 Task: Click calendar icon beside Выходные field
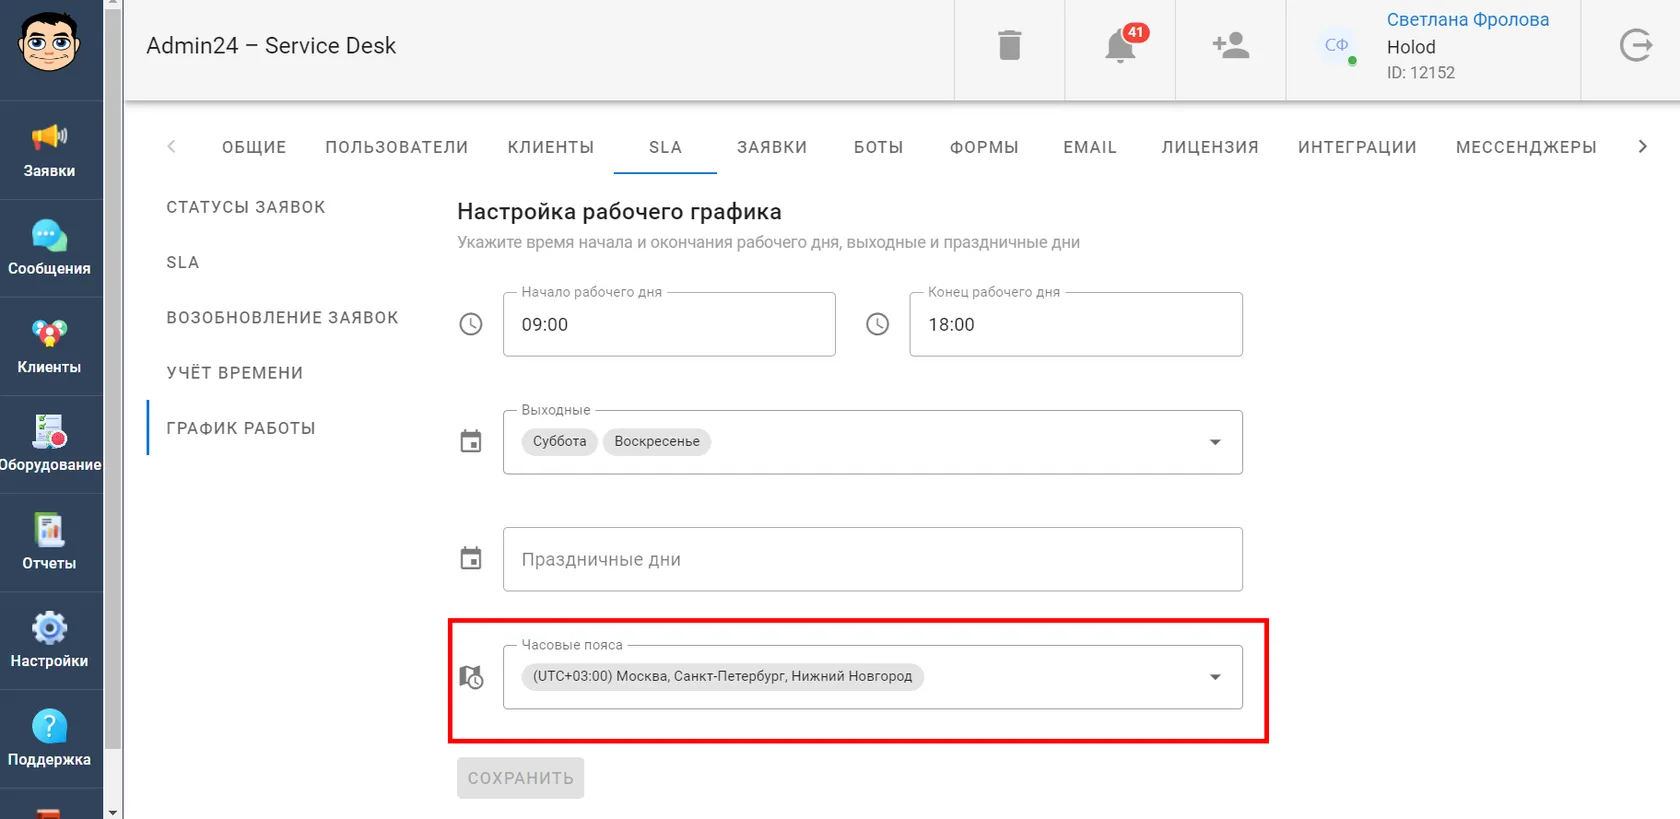[x=471, y=441]
